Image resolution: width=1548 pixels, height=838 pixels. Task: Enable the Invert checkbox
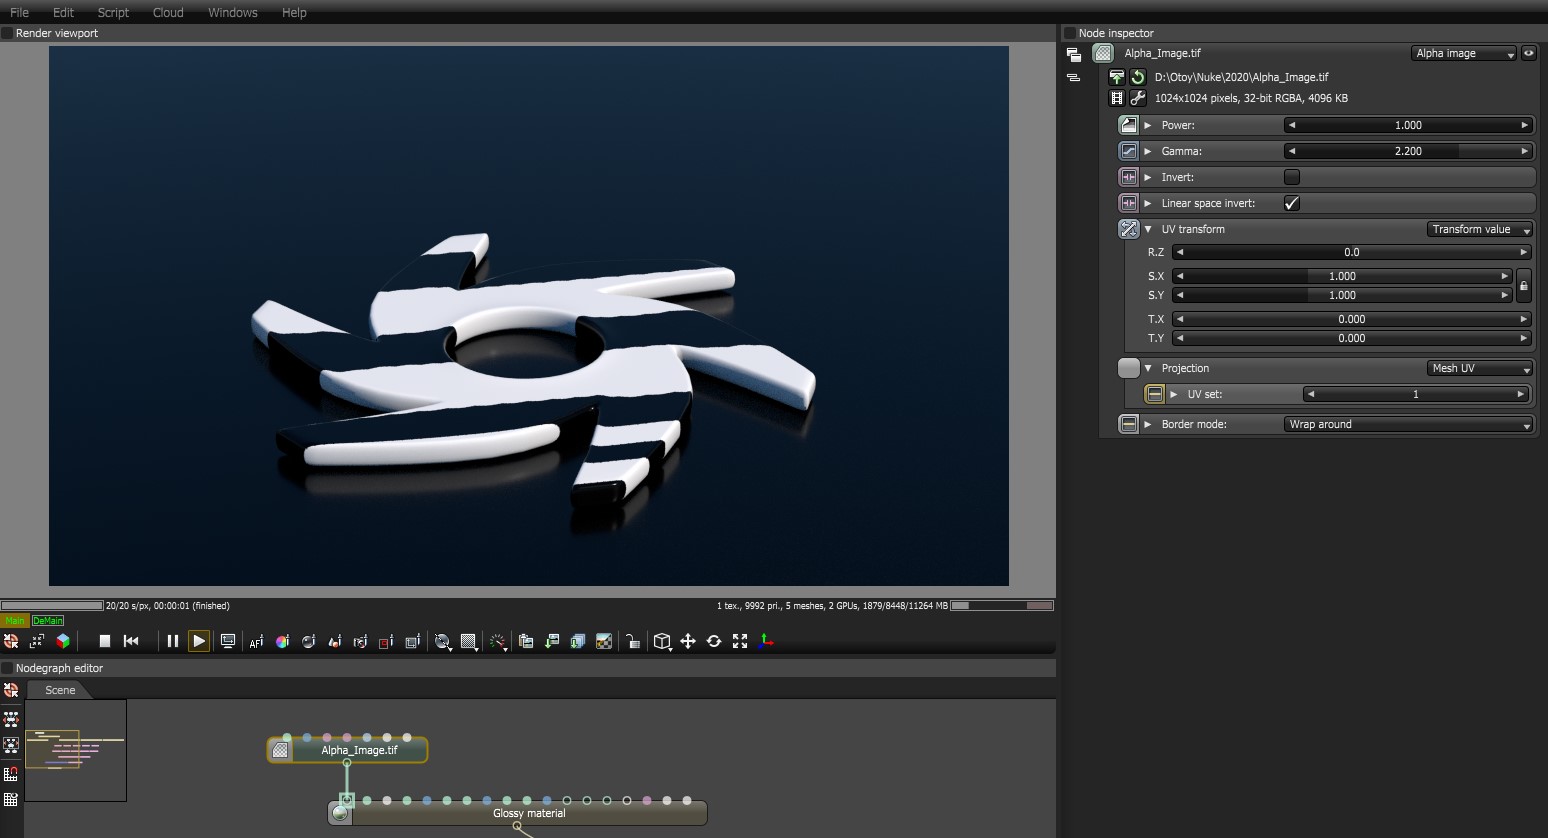(1292, 177)
